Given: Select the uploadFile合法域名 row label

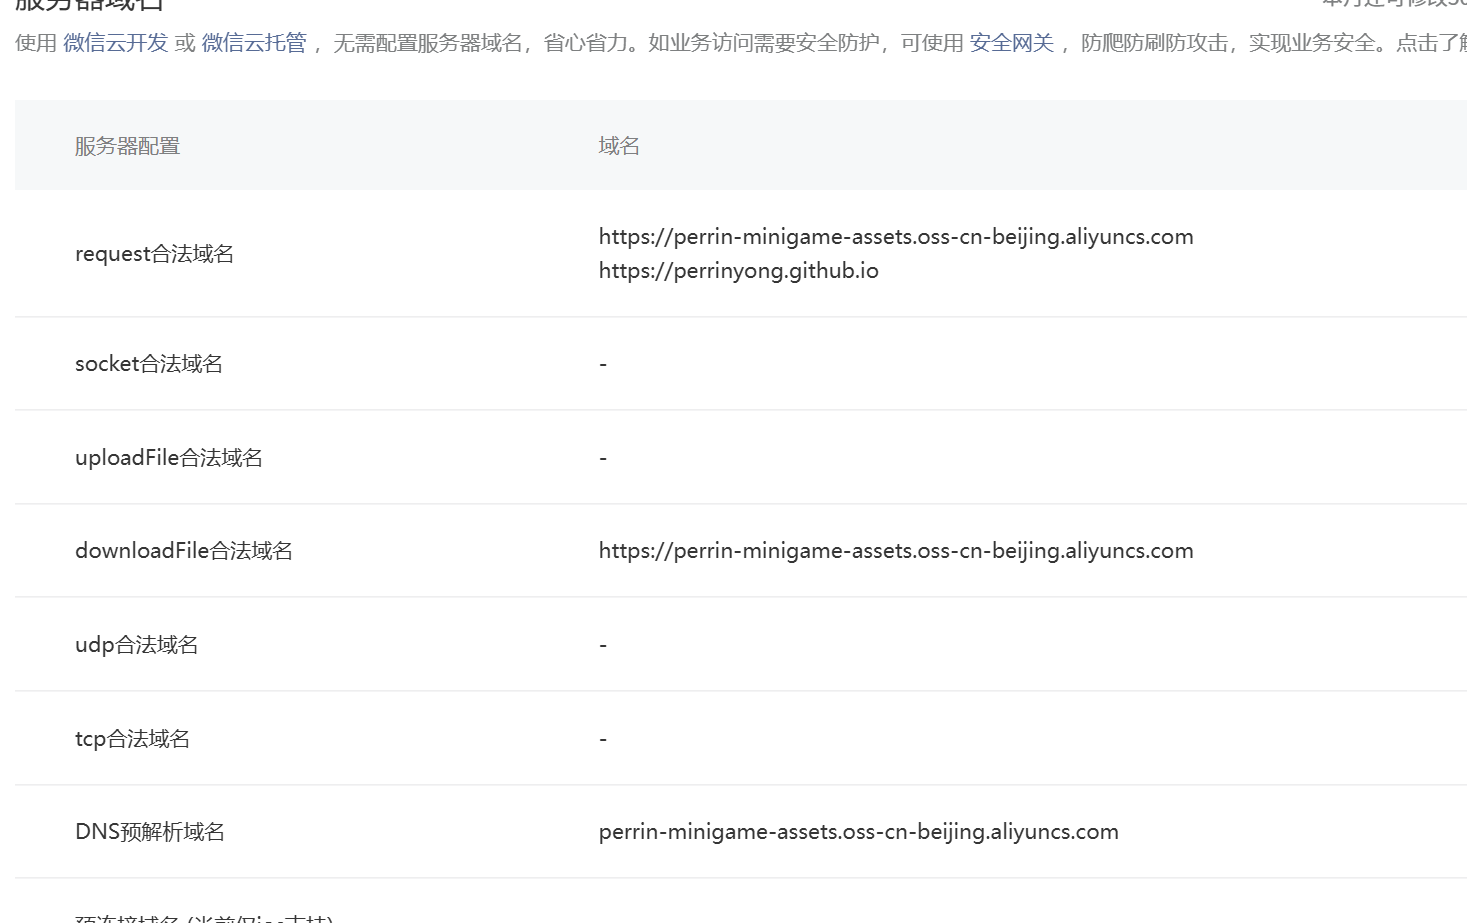Looking at the screenshot, I should pyautogui.click(x=169, y=458).
